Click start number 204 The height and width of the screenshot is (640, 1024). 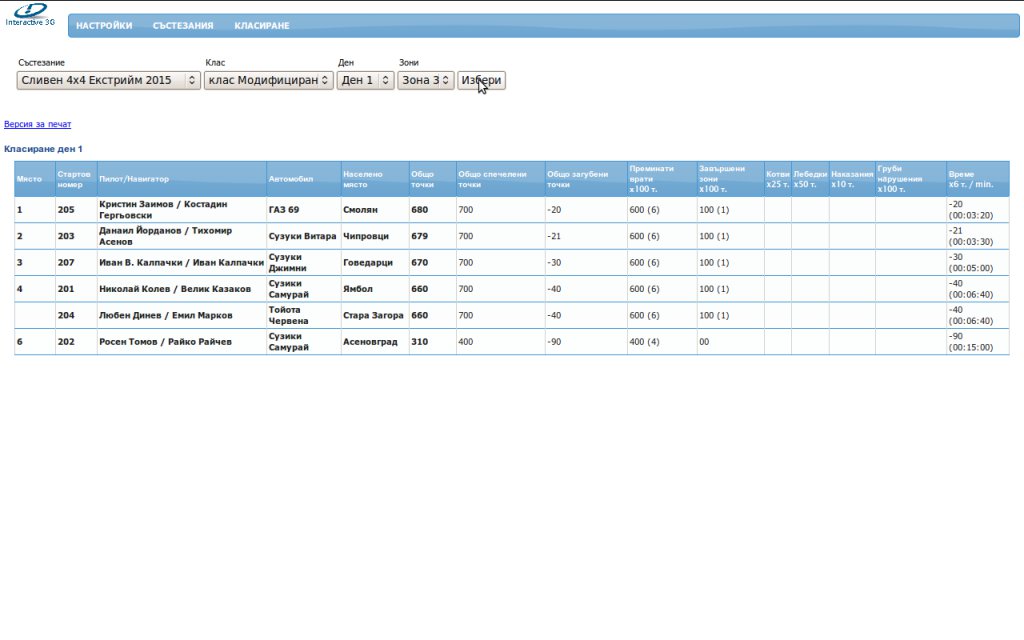[66, 315]
